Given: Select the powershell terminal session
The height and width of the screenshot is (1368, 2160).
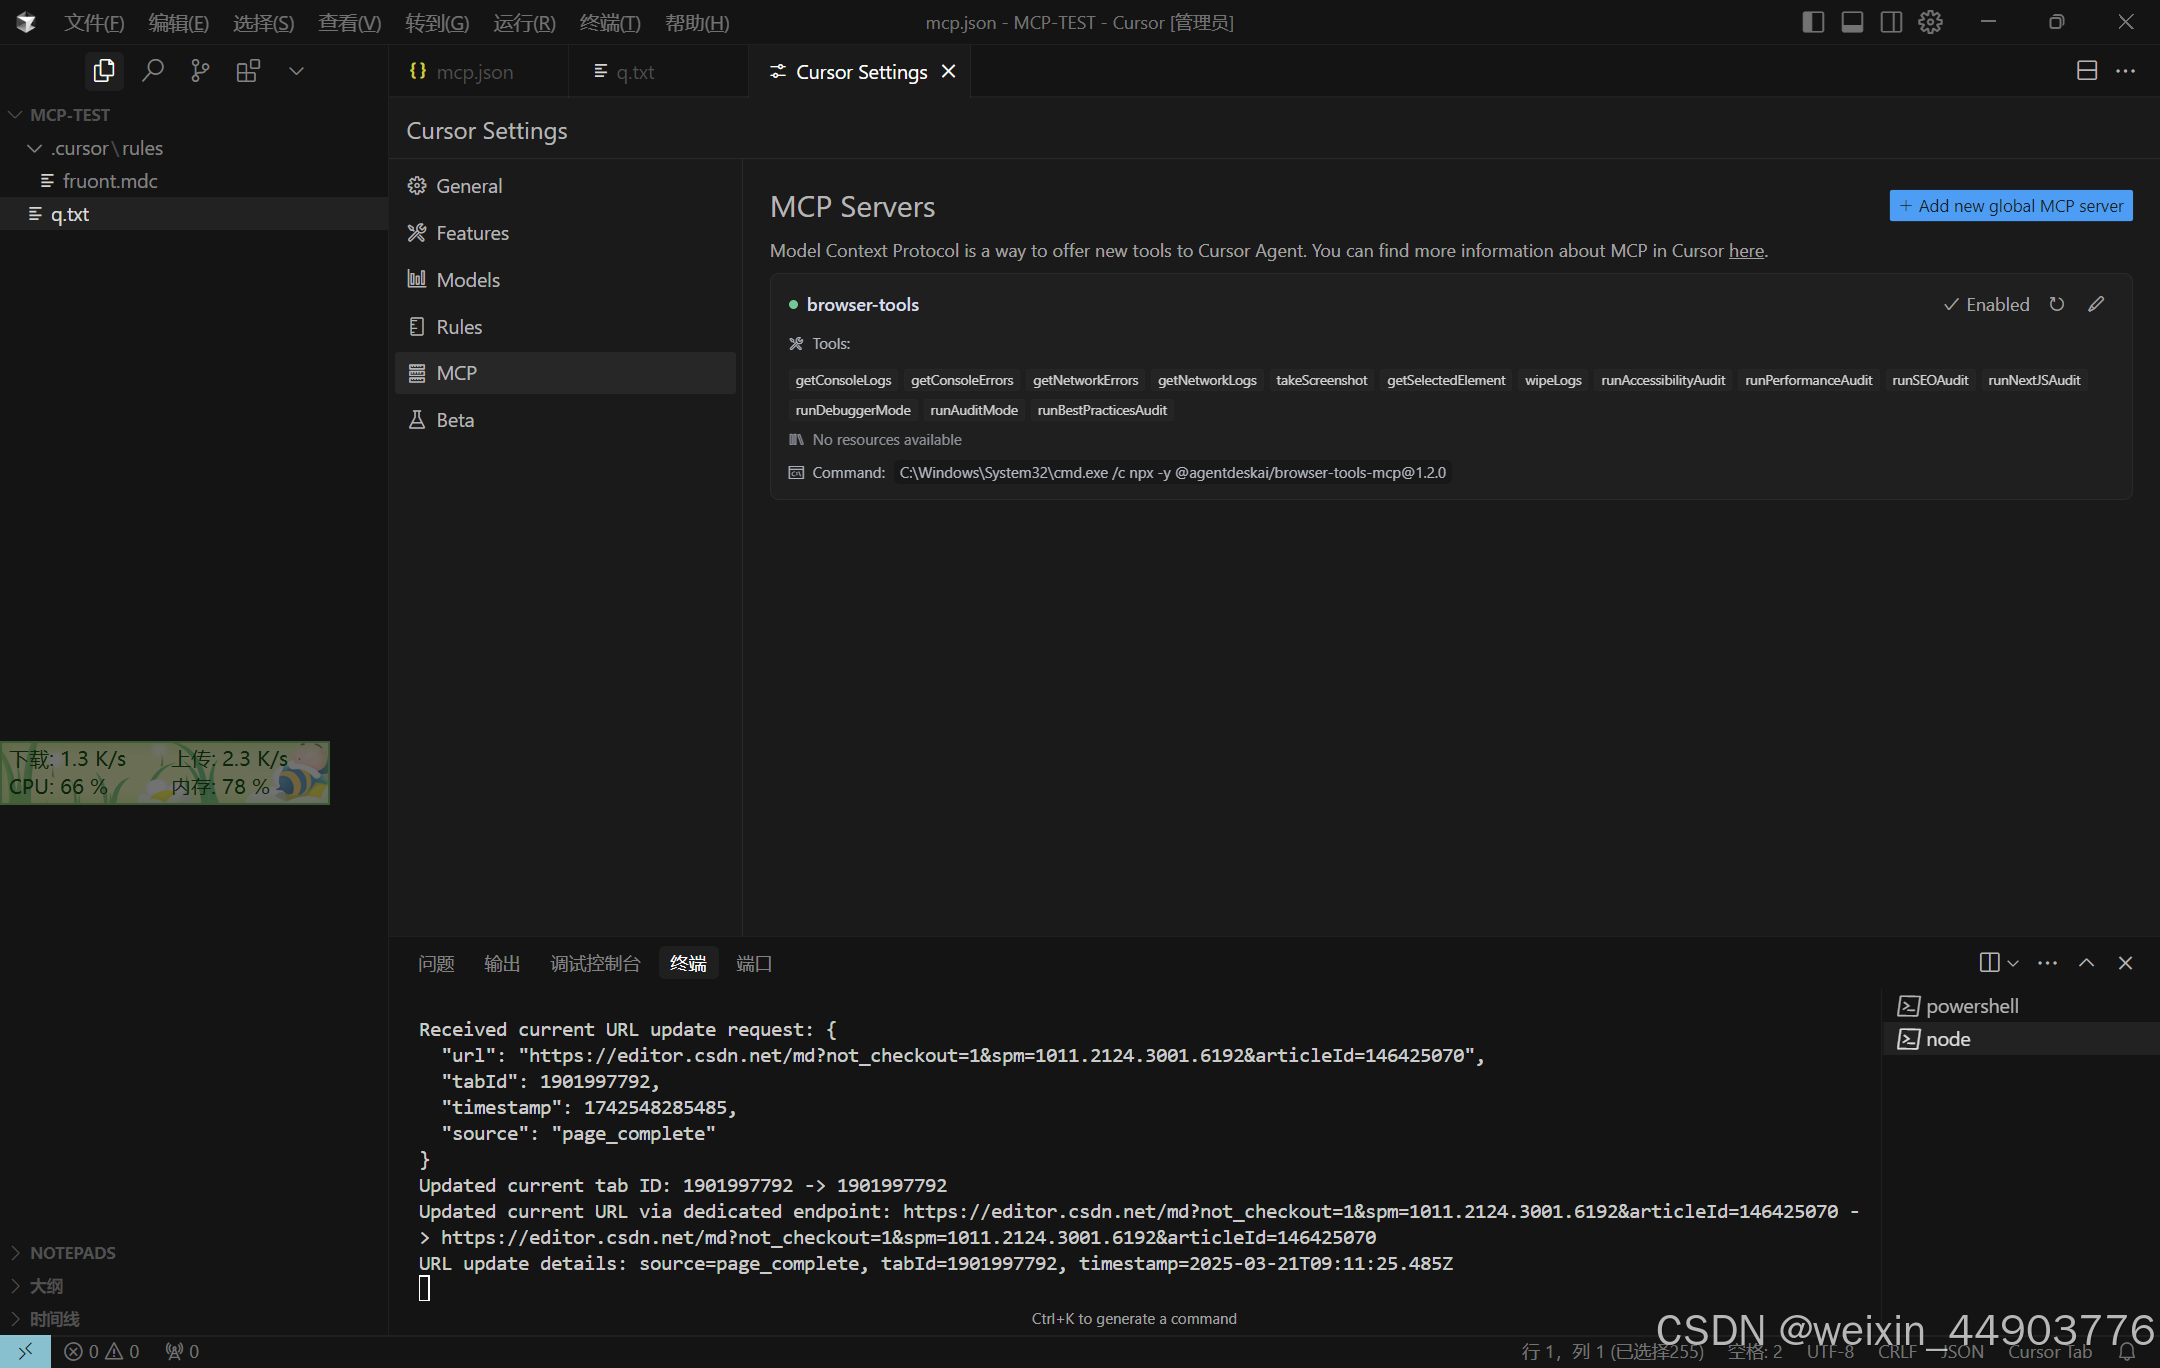Looking at the screenshot, I should (x=1971, y=1006).
